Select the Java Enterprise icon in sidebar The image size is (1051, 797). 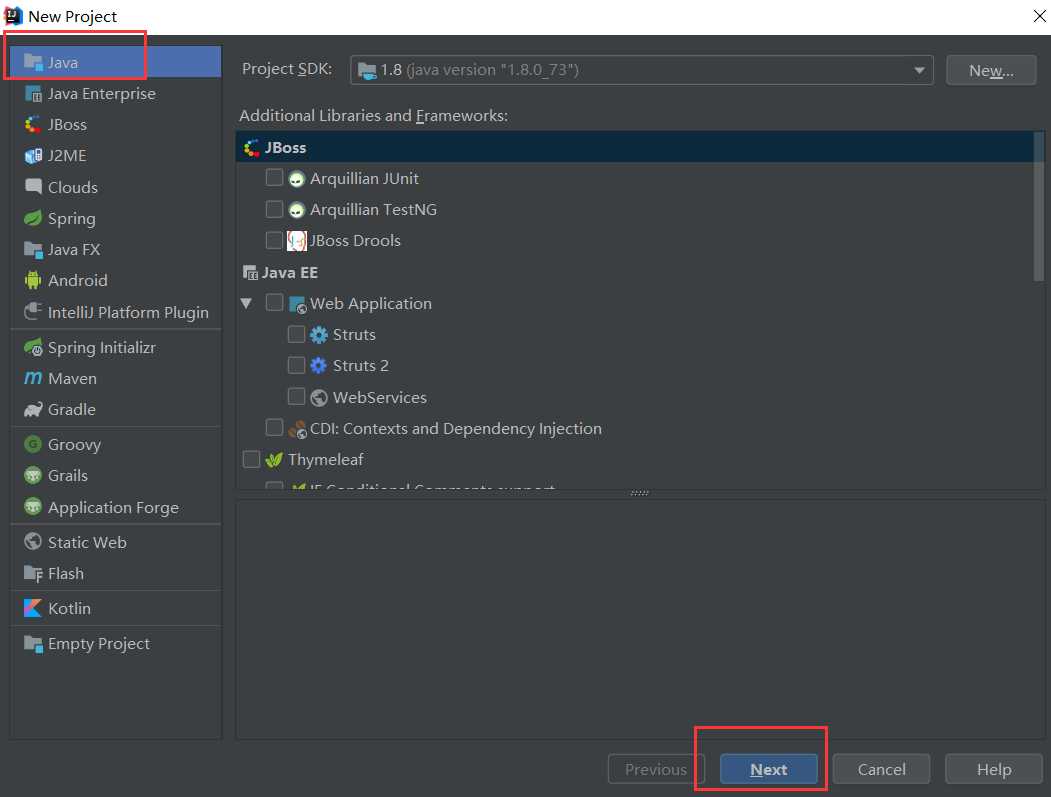33,94
